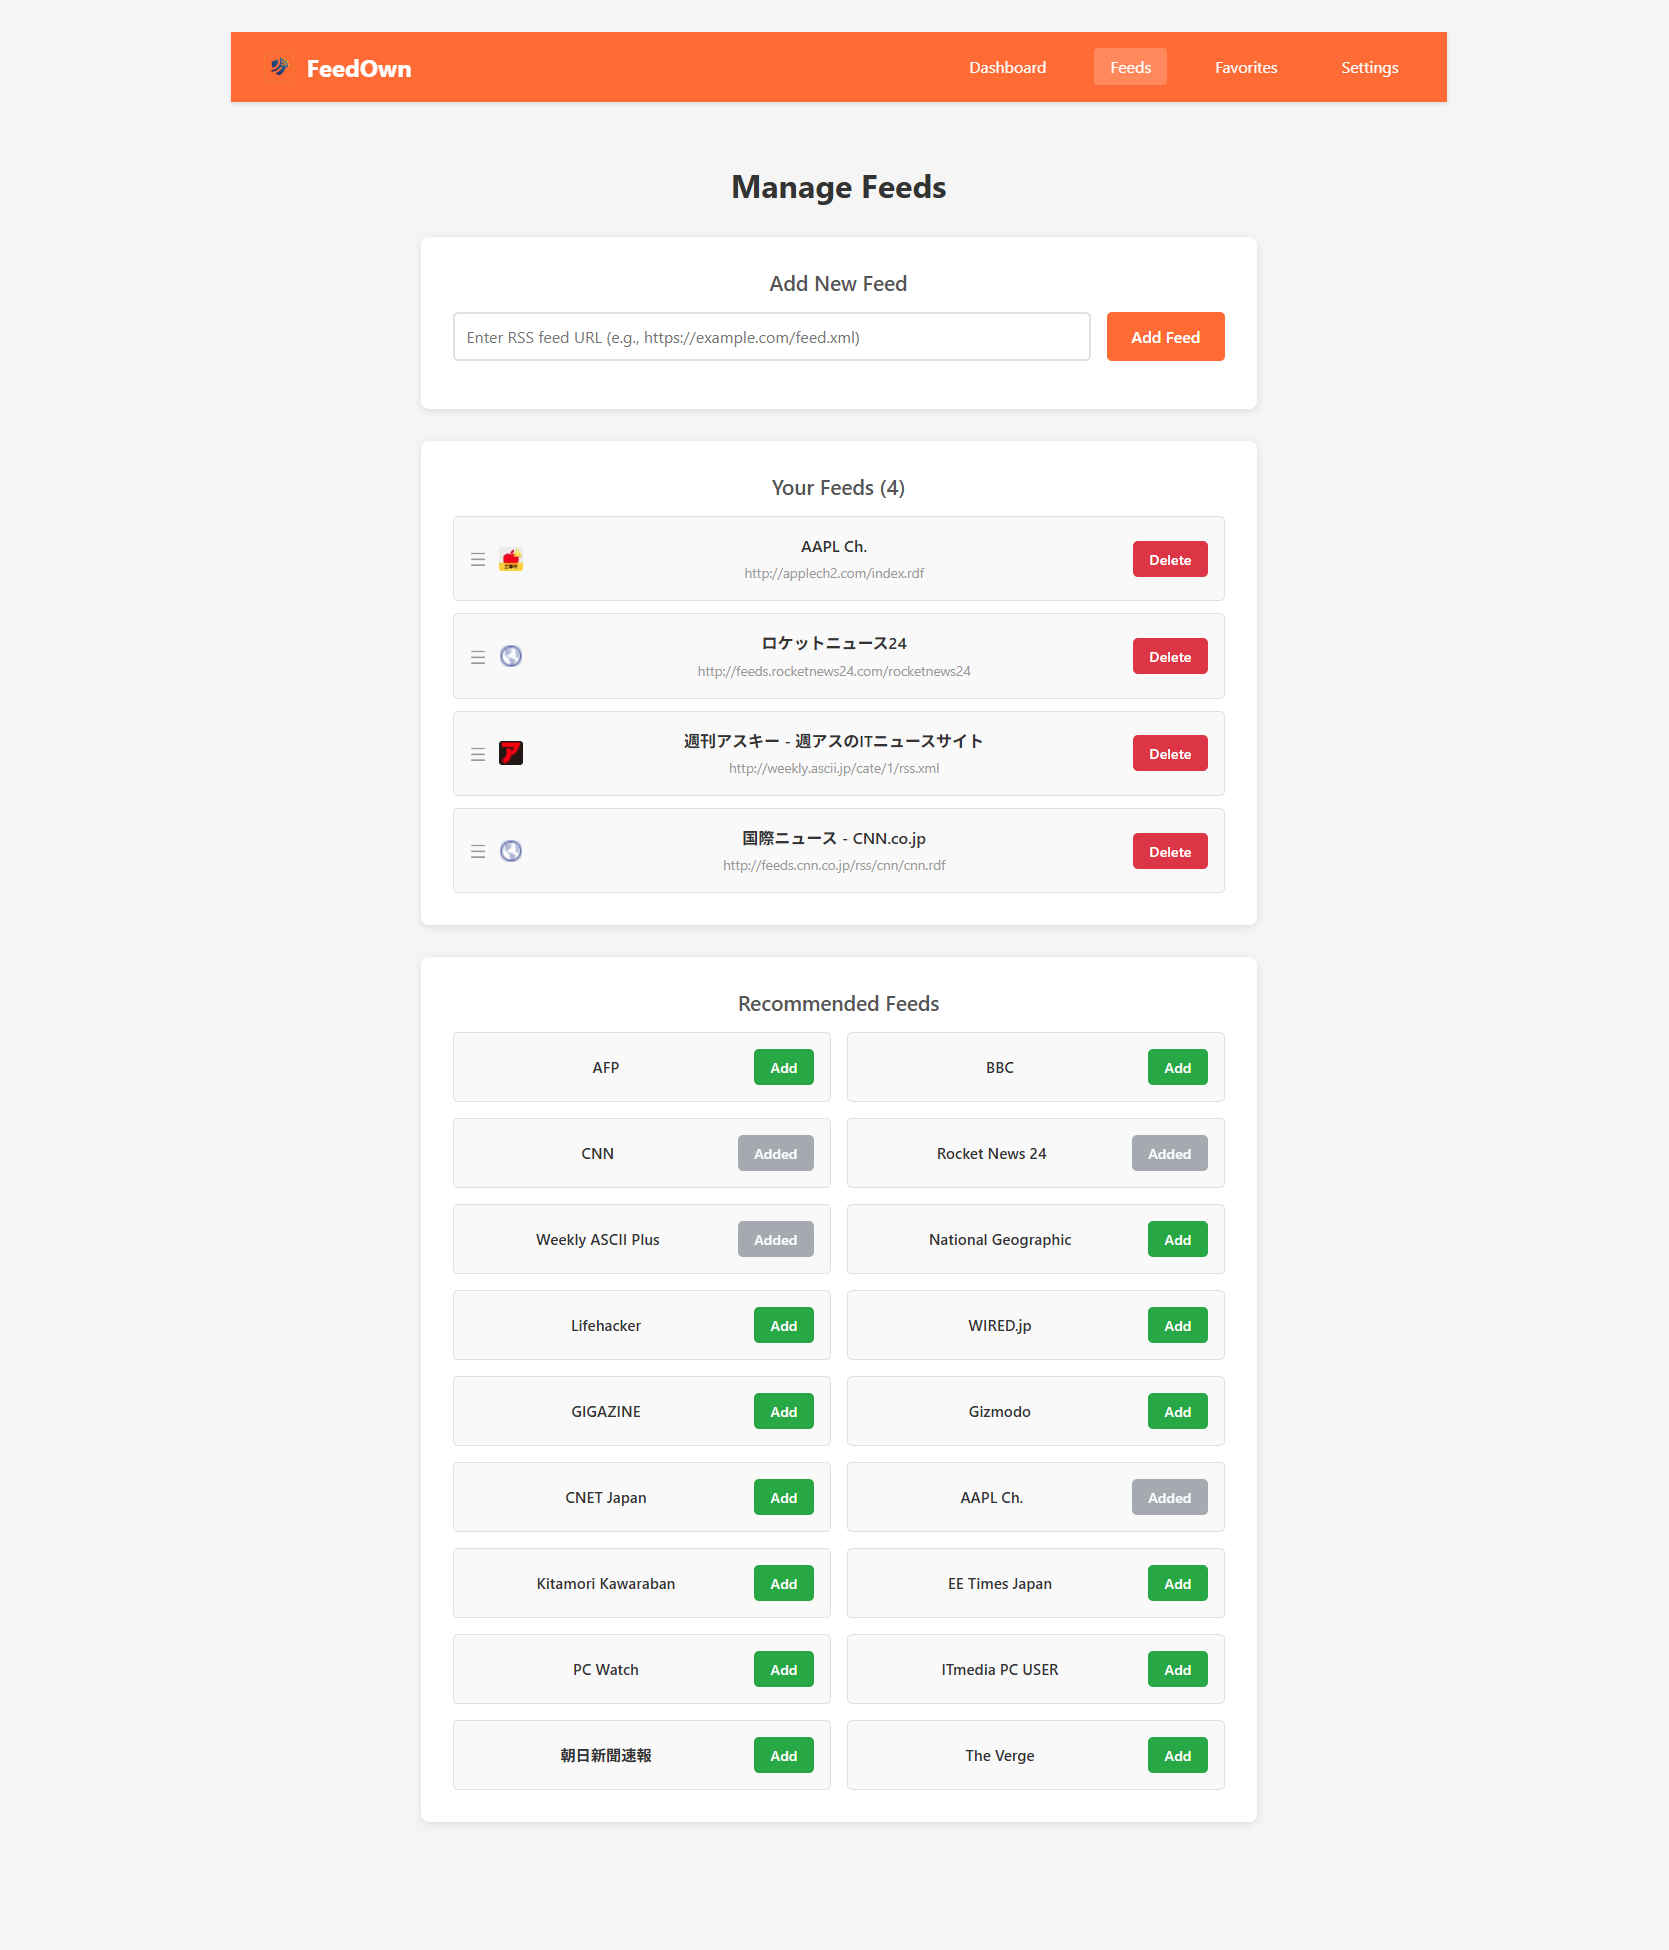Click the AAPL Ch. title in Your Feeds
The width and height of the screenshot is (1669, 1950).
pos(834,547)
